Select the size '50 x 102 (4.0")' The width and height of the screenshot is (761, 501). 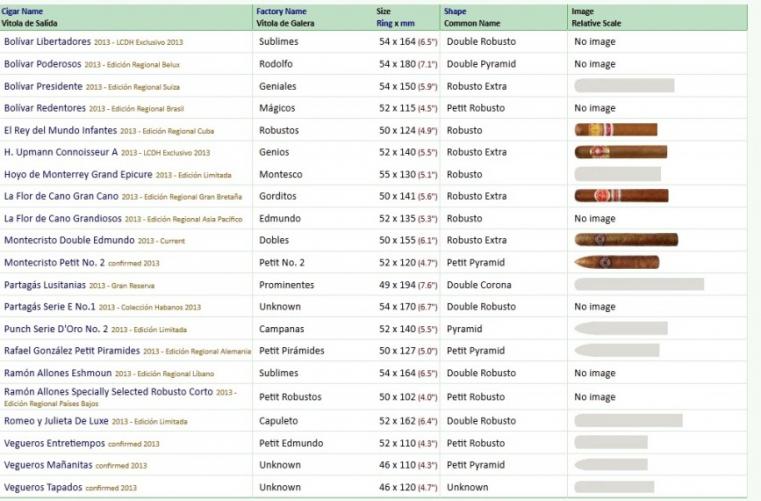[x=408, y=397]
